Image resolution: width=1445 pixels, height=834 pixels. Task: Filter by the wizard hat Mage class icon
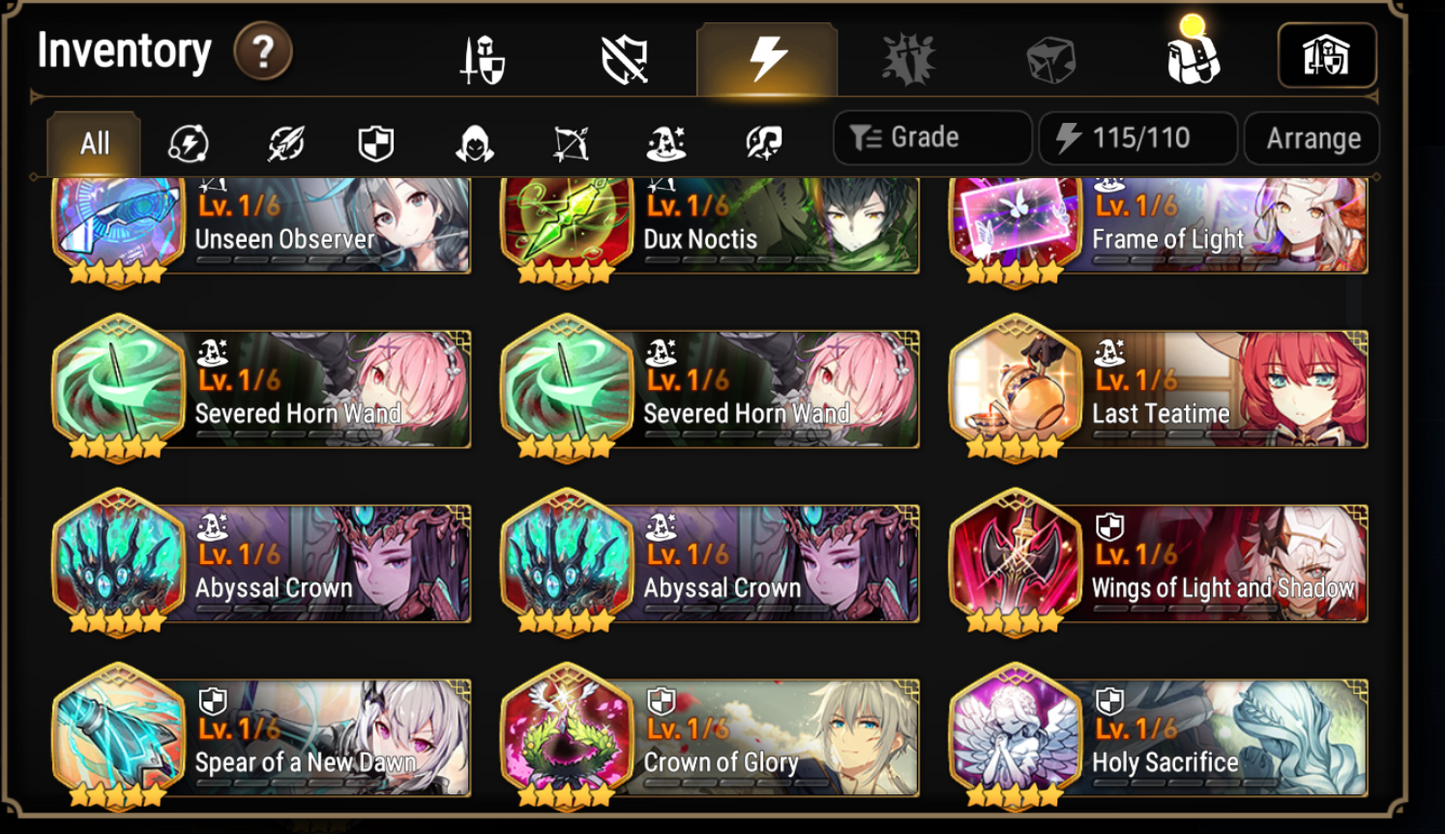[666, 144]
